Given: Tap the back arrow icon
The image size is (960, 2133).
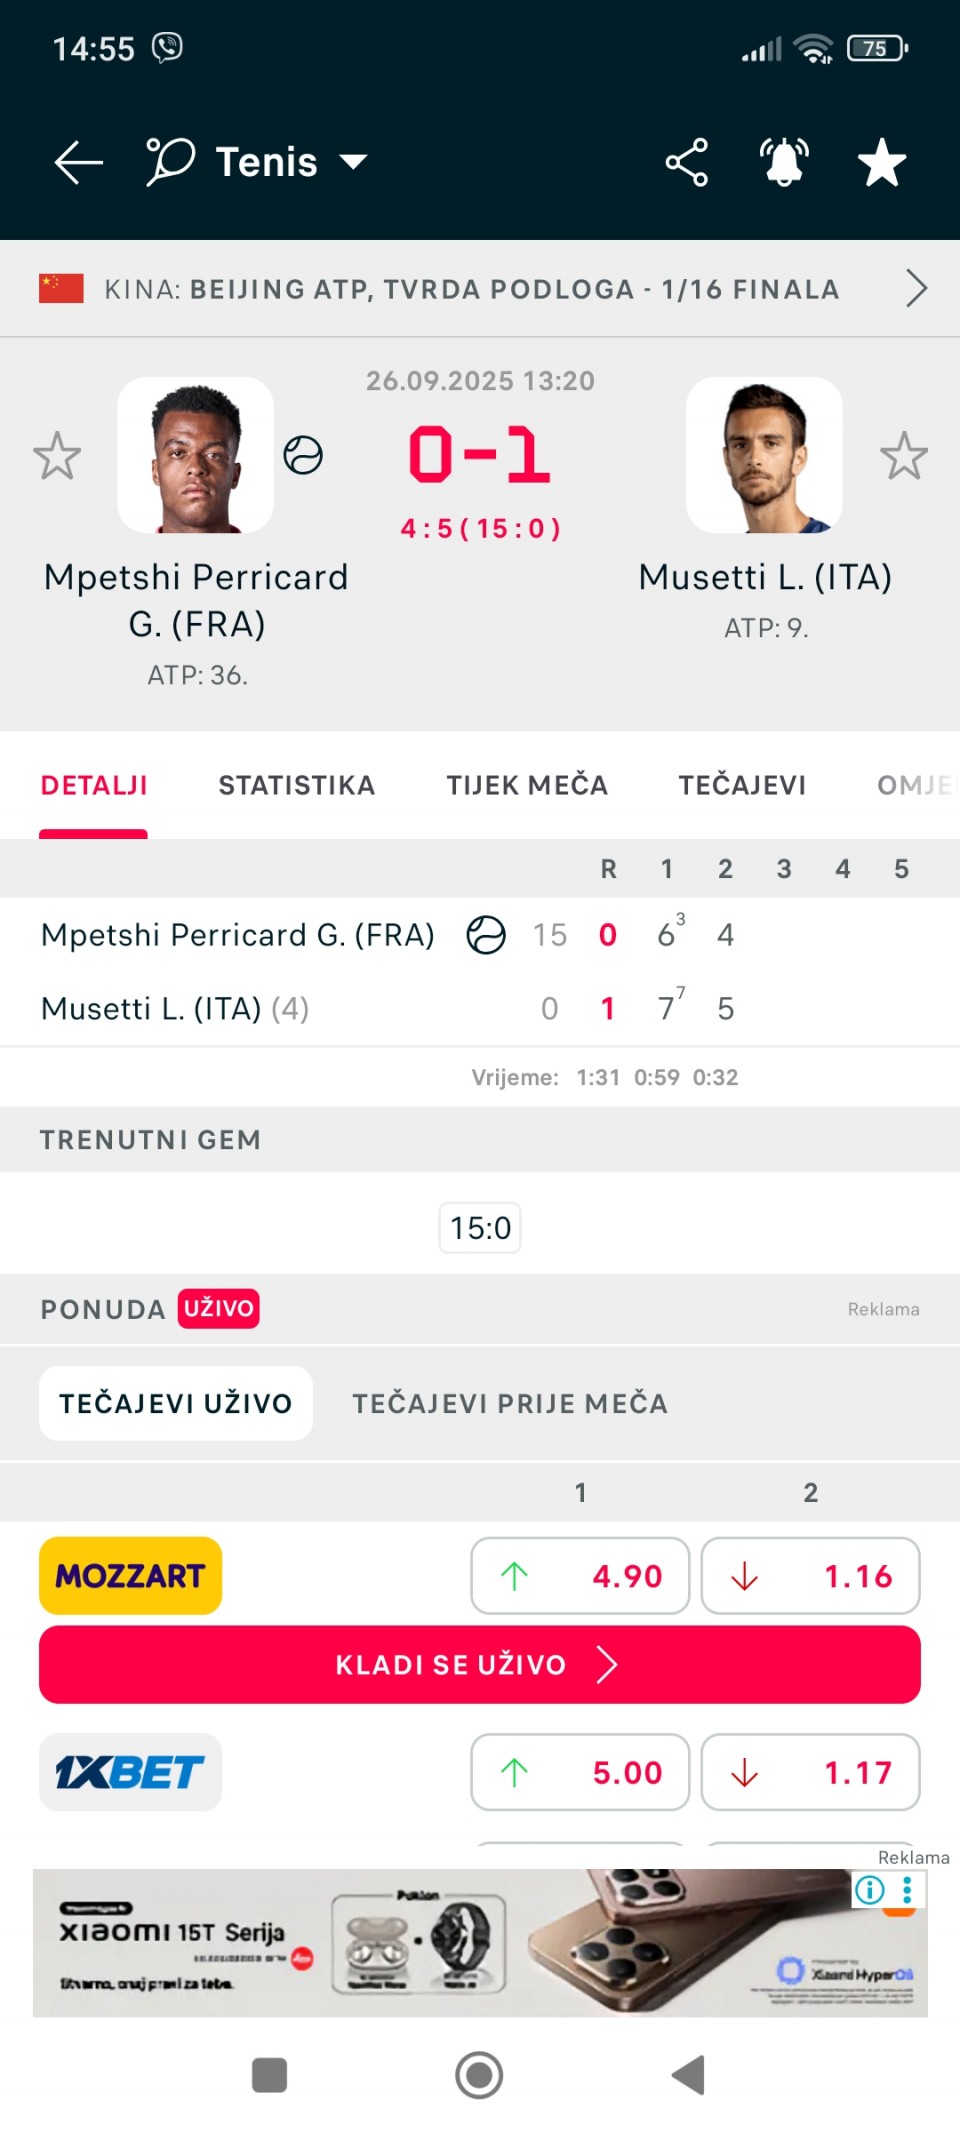Looking at the screenshot, I should click(x=79, y=162).
